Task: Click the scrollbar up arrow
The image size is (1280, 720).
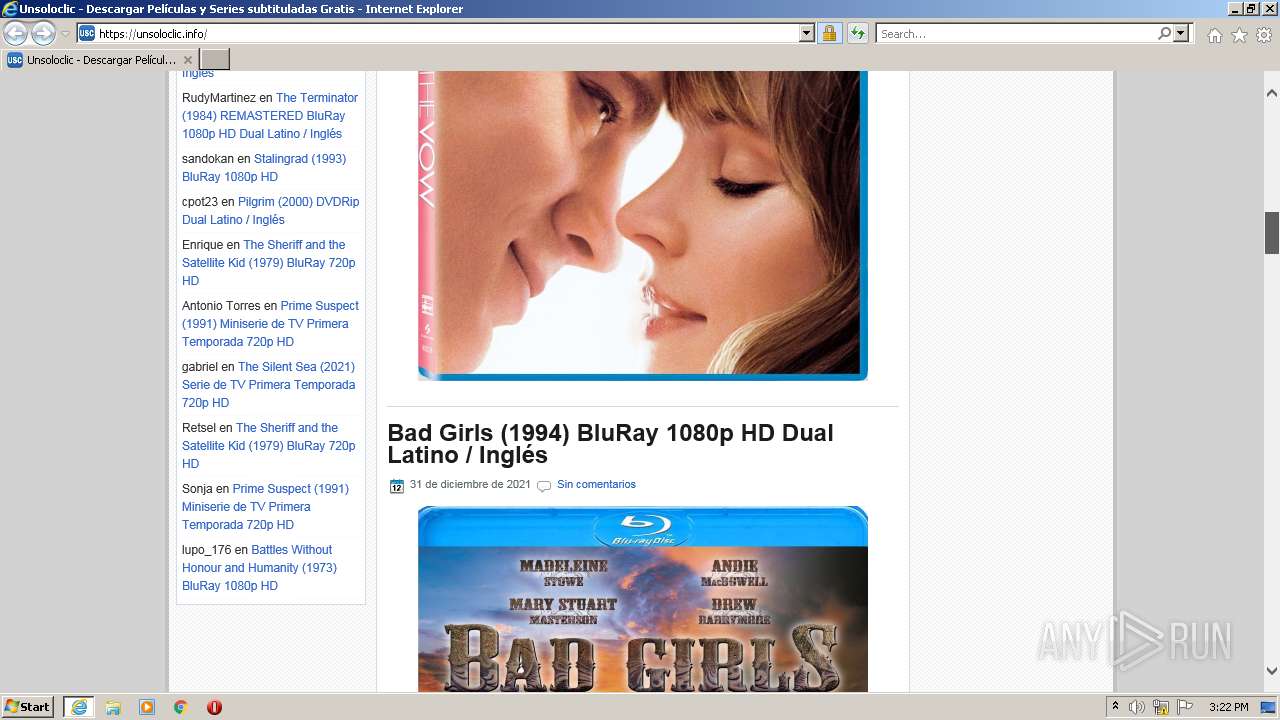Action: pos(1272,92)
